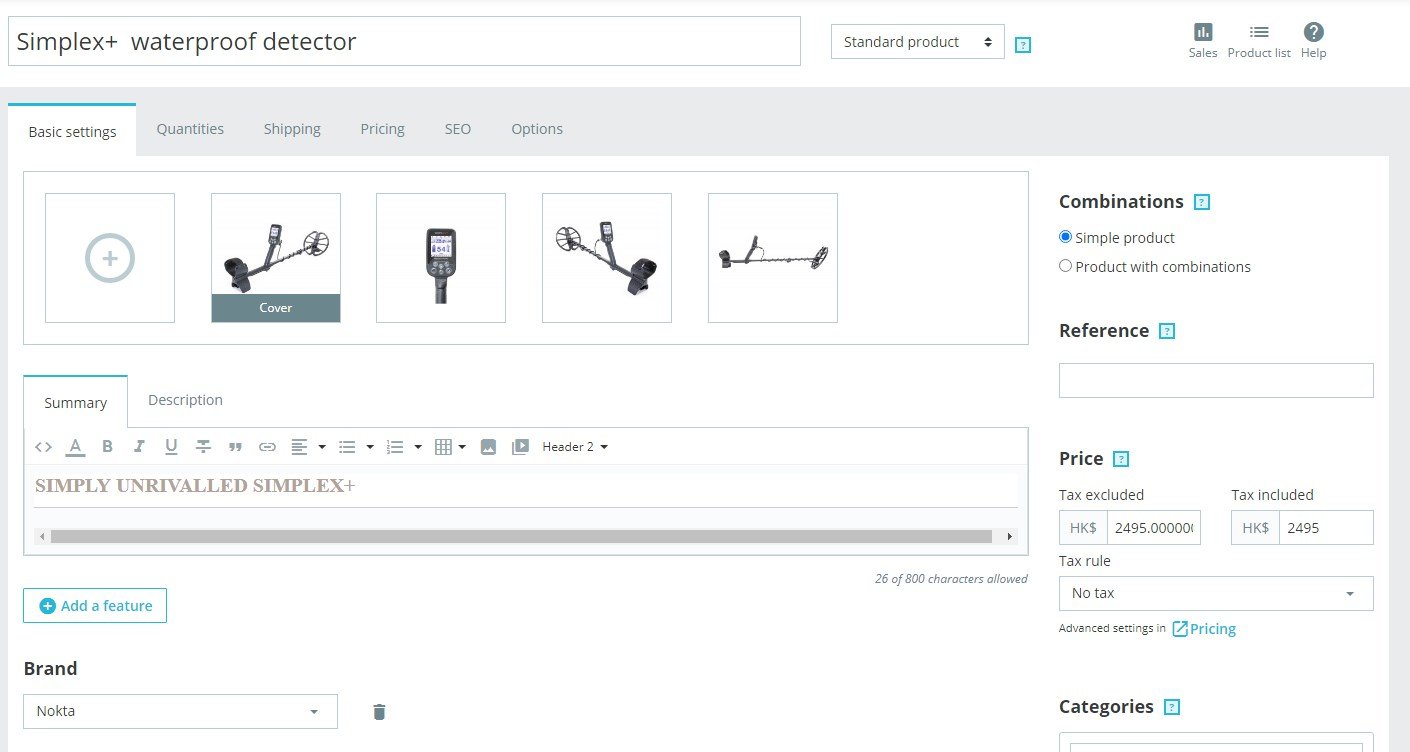This screenshot has width=1410, height=752.
Task: Insert media video in summary editor
Action: (520, 447)
